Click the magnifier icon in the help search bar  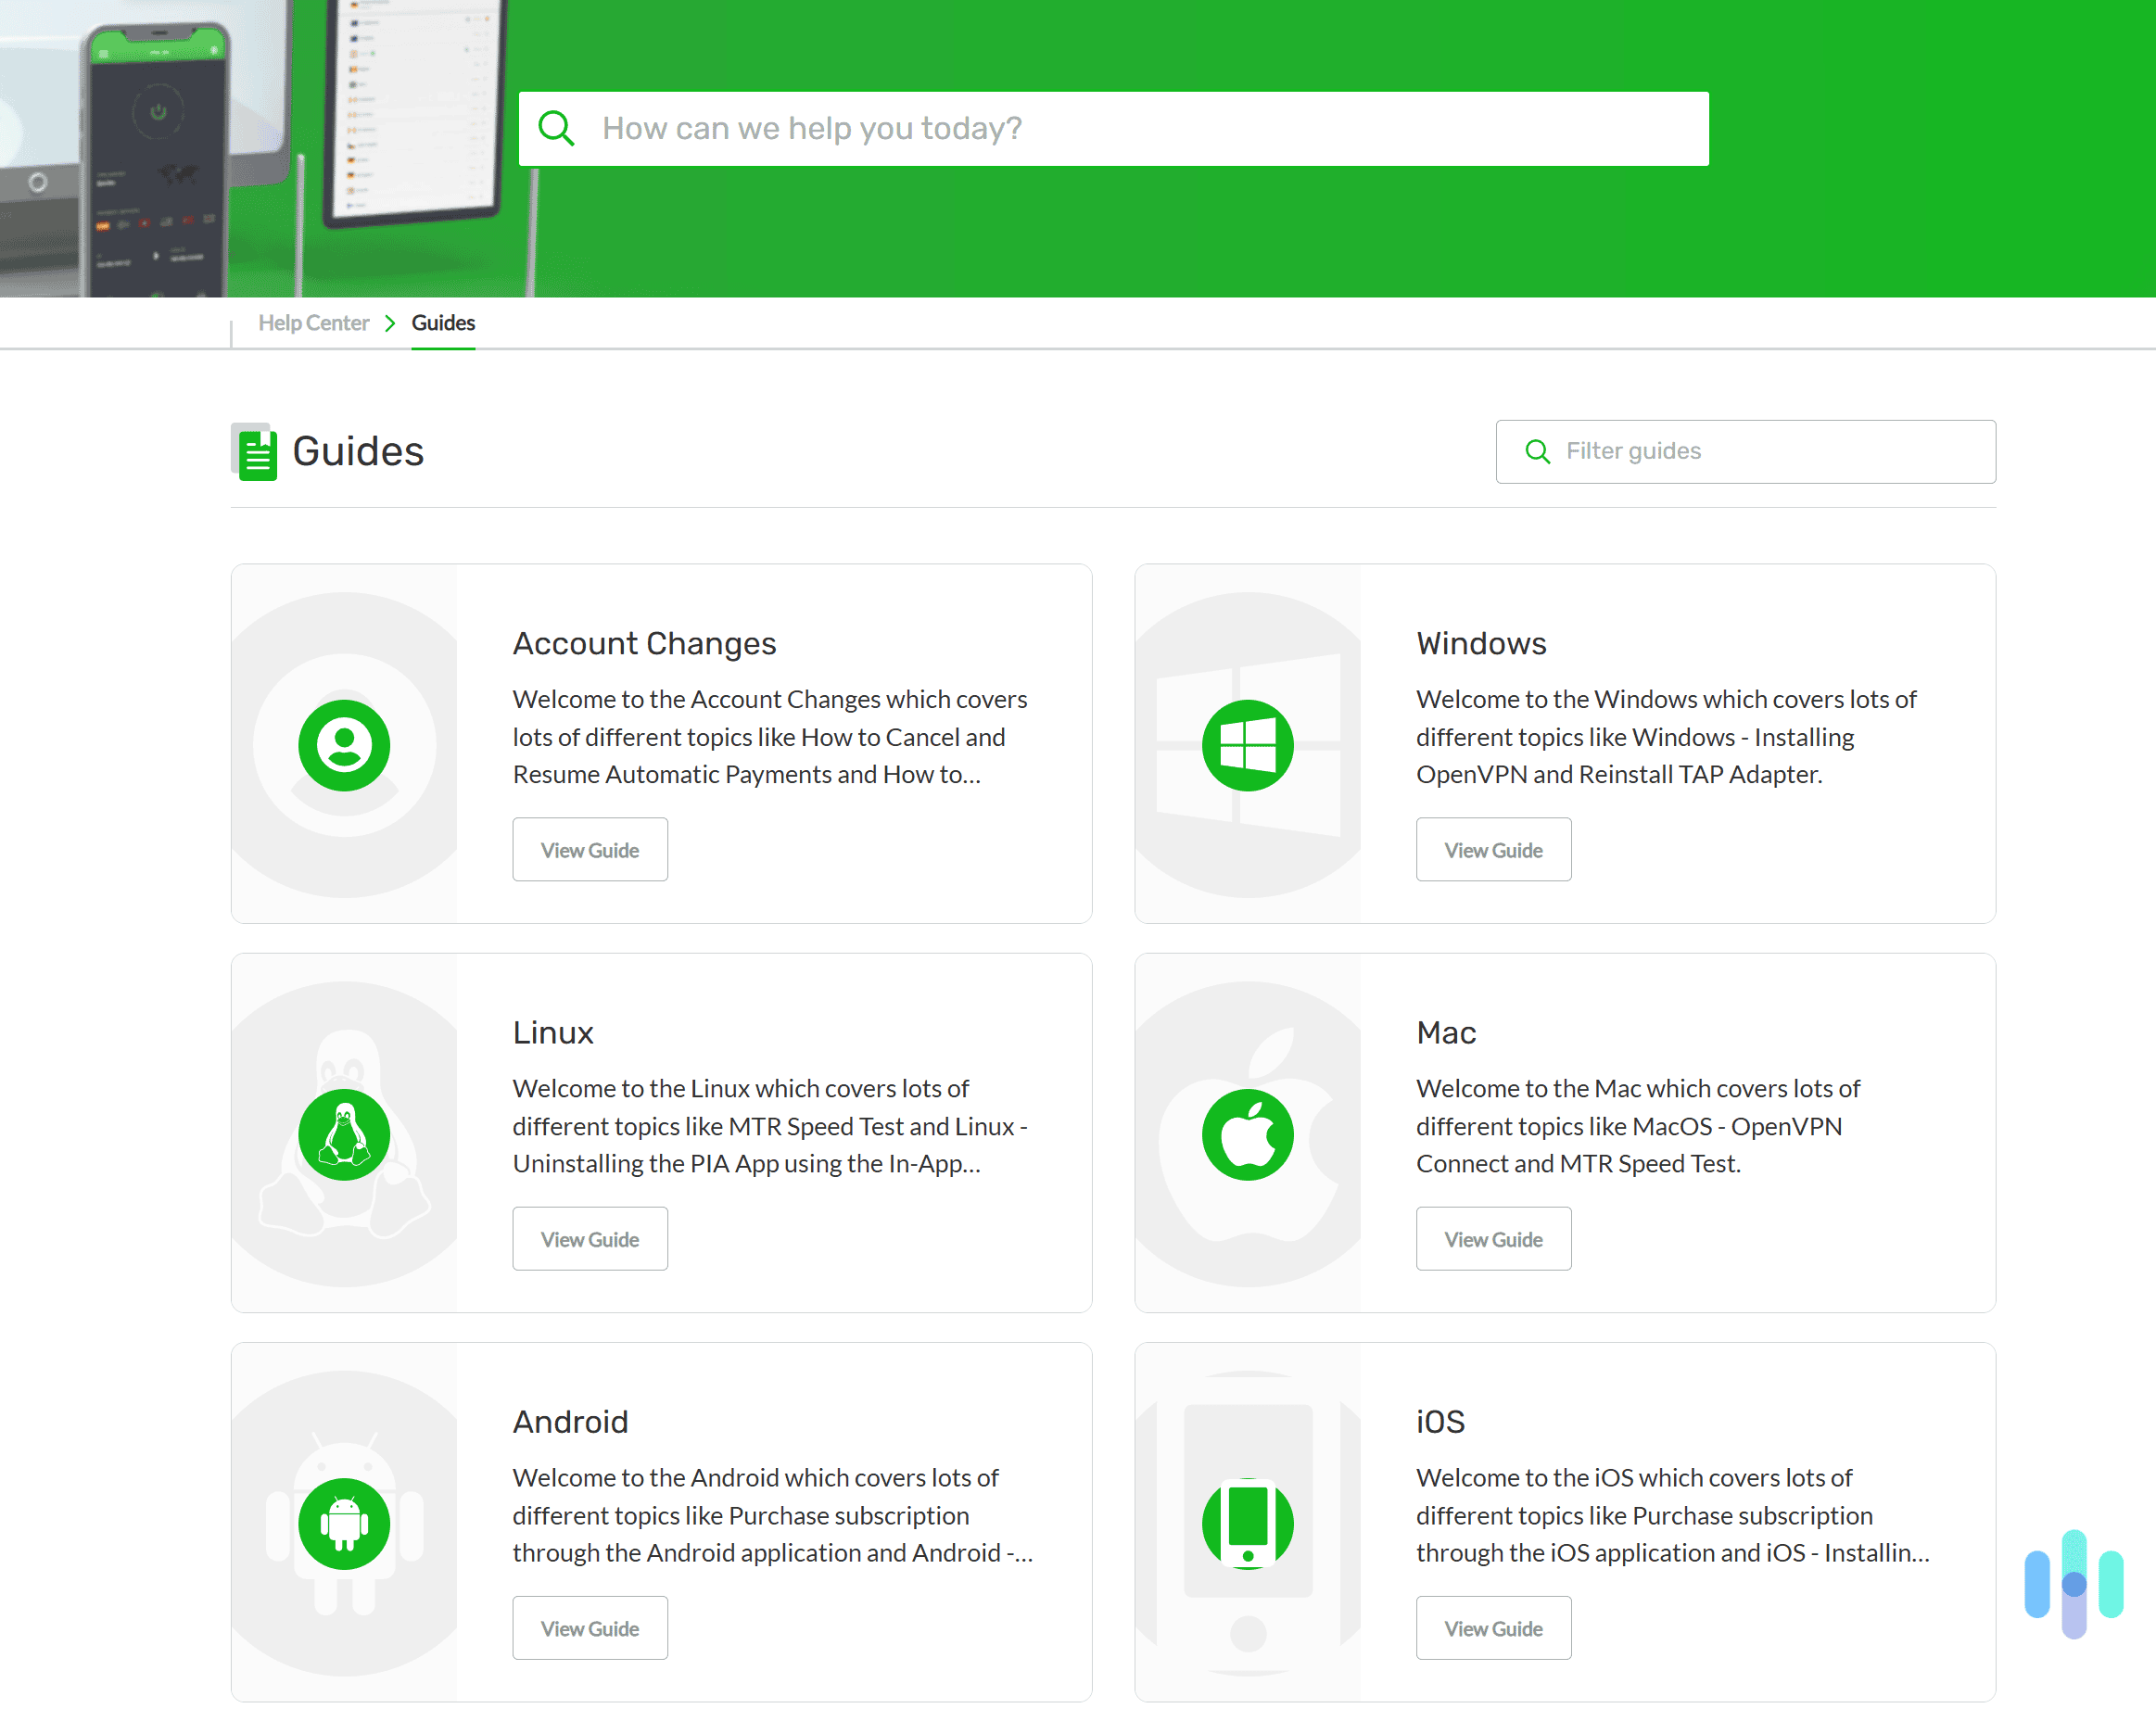click(557, 127)
